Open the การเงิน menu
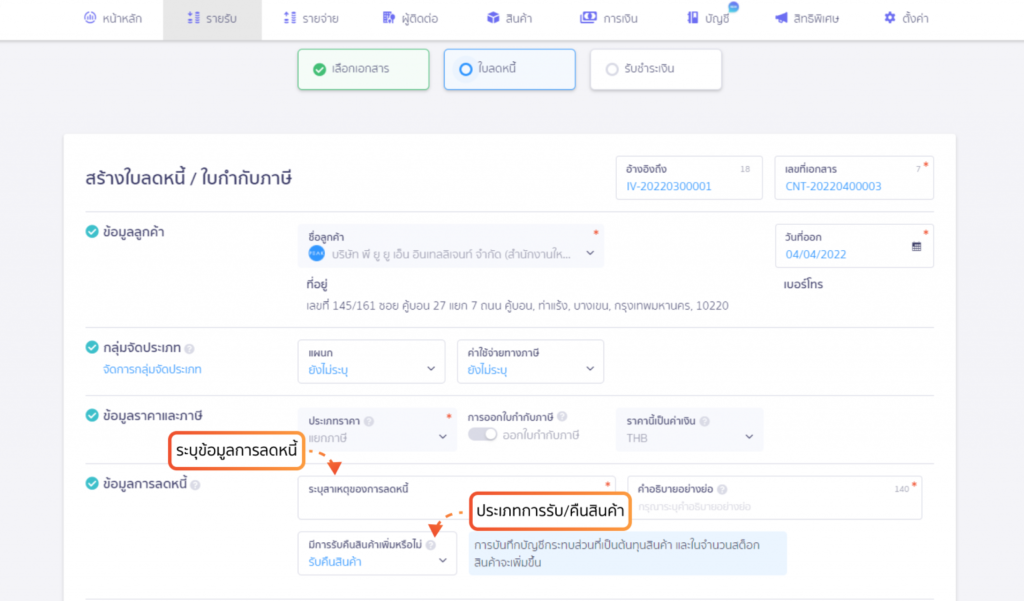1024x601 pixels. tap(609, 18)
